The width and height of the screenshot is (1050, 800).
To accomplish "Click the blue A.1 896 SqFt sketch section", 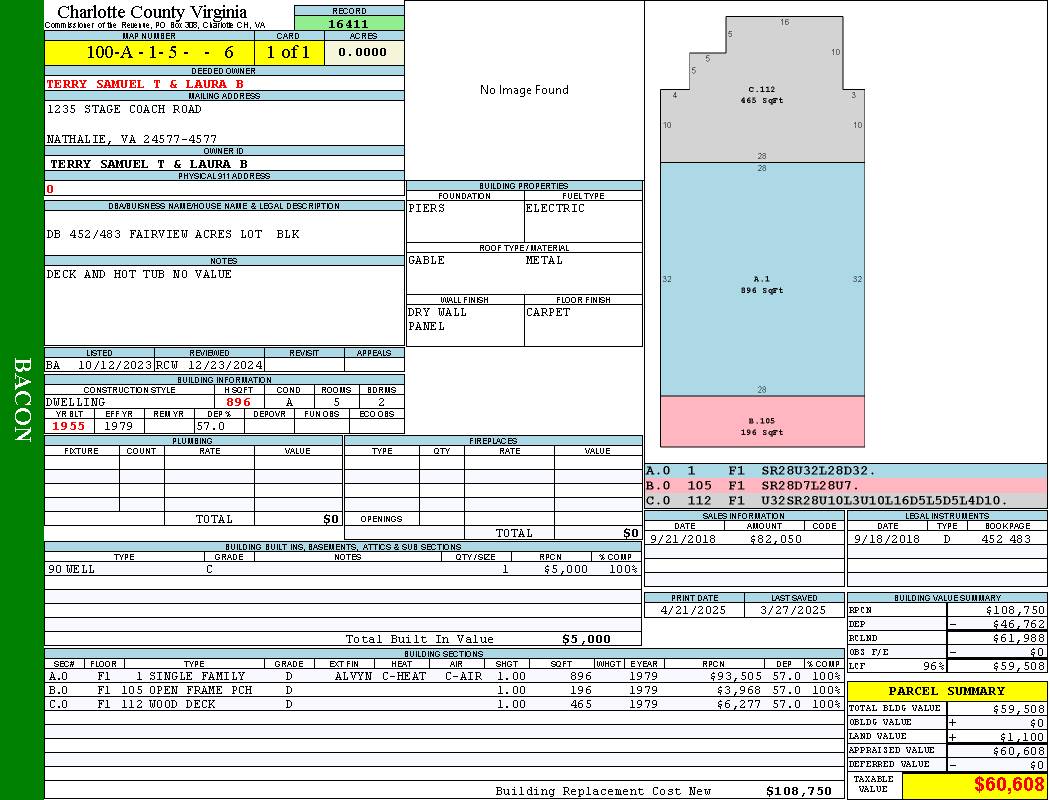I will [x=762, y=279].
